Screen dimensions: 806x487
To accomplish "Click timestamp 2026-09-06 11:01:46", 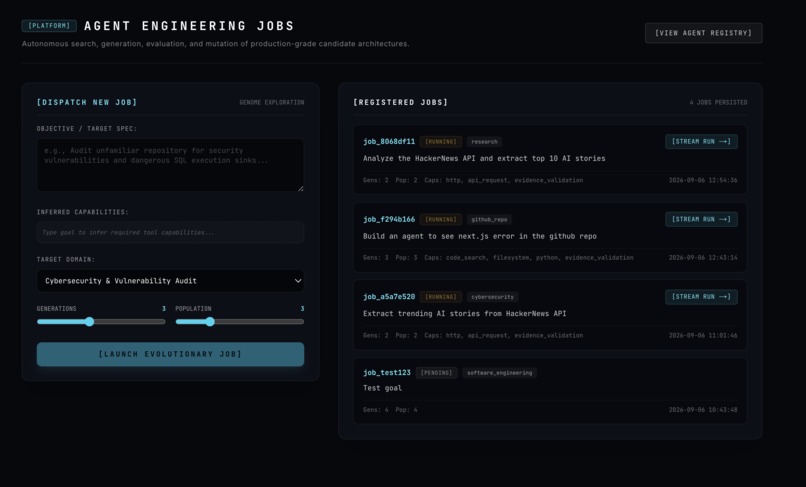I will coord(703,335).
